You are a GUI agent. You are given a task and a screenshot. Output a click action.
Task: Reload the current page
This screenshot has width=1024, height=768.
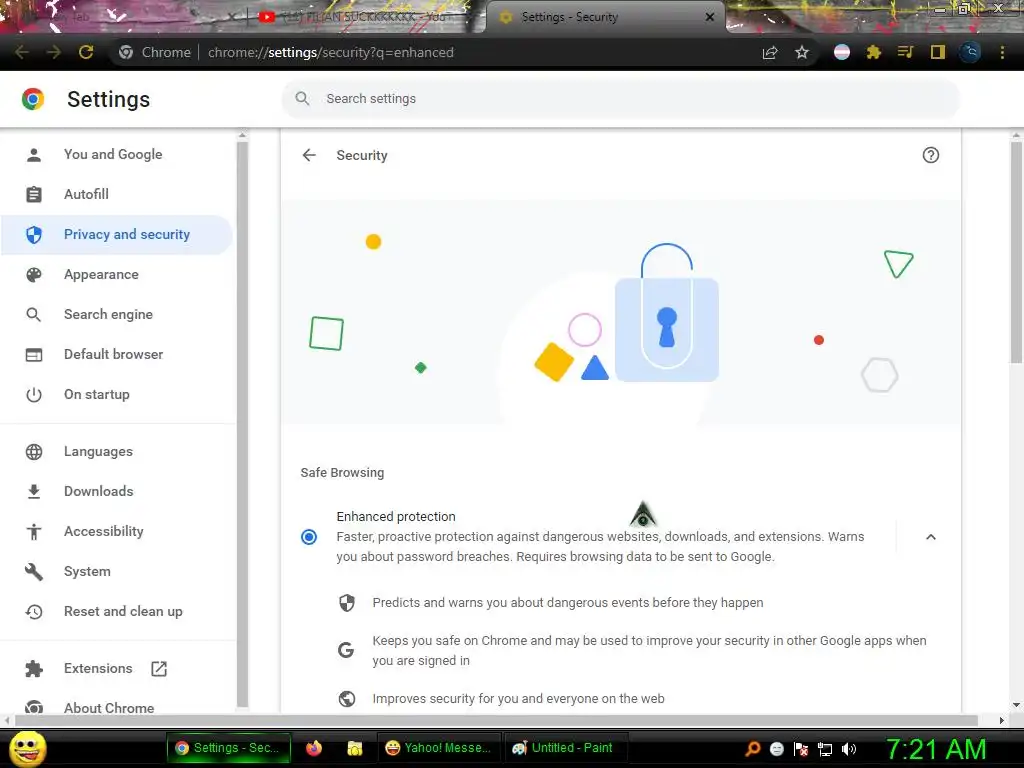coord(86,52)
